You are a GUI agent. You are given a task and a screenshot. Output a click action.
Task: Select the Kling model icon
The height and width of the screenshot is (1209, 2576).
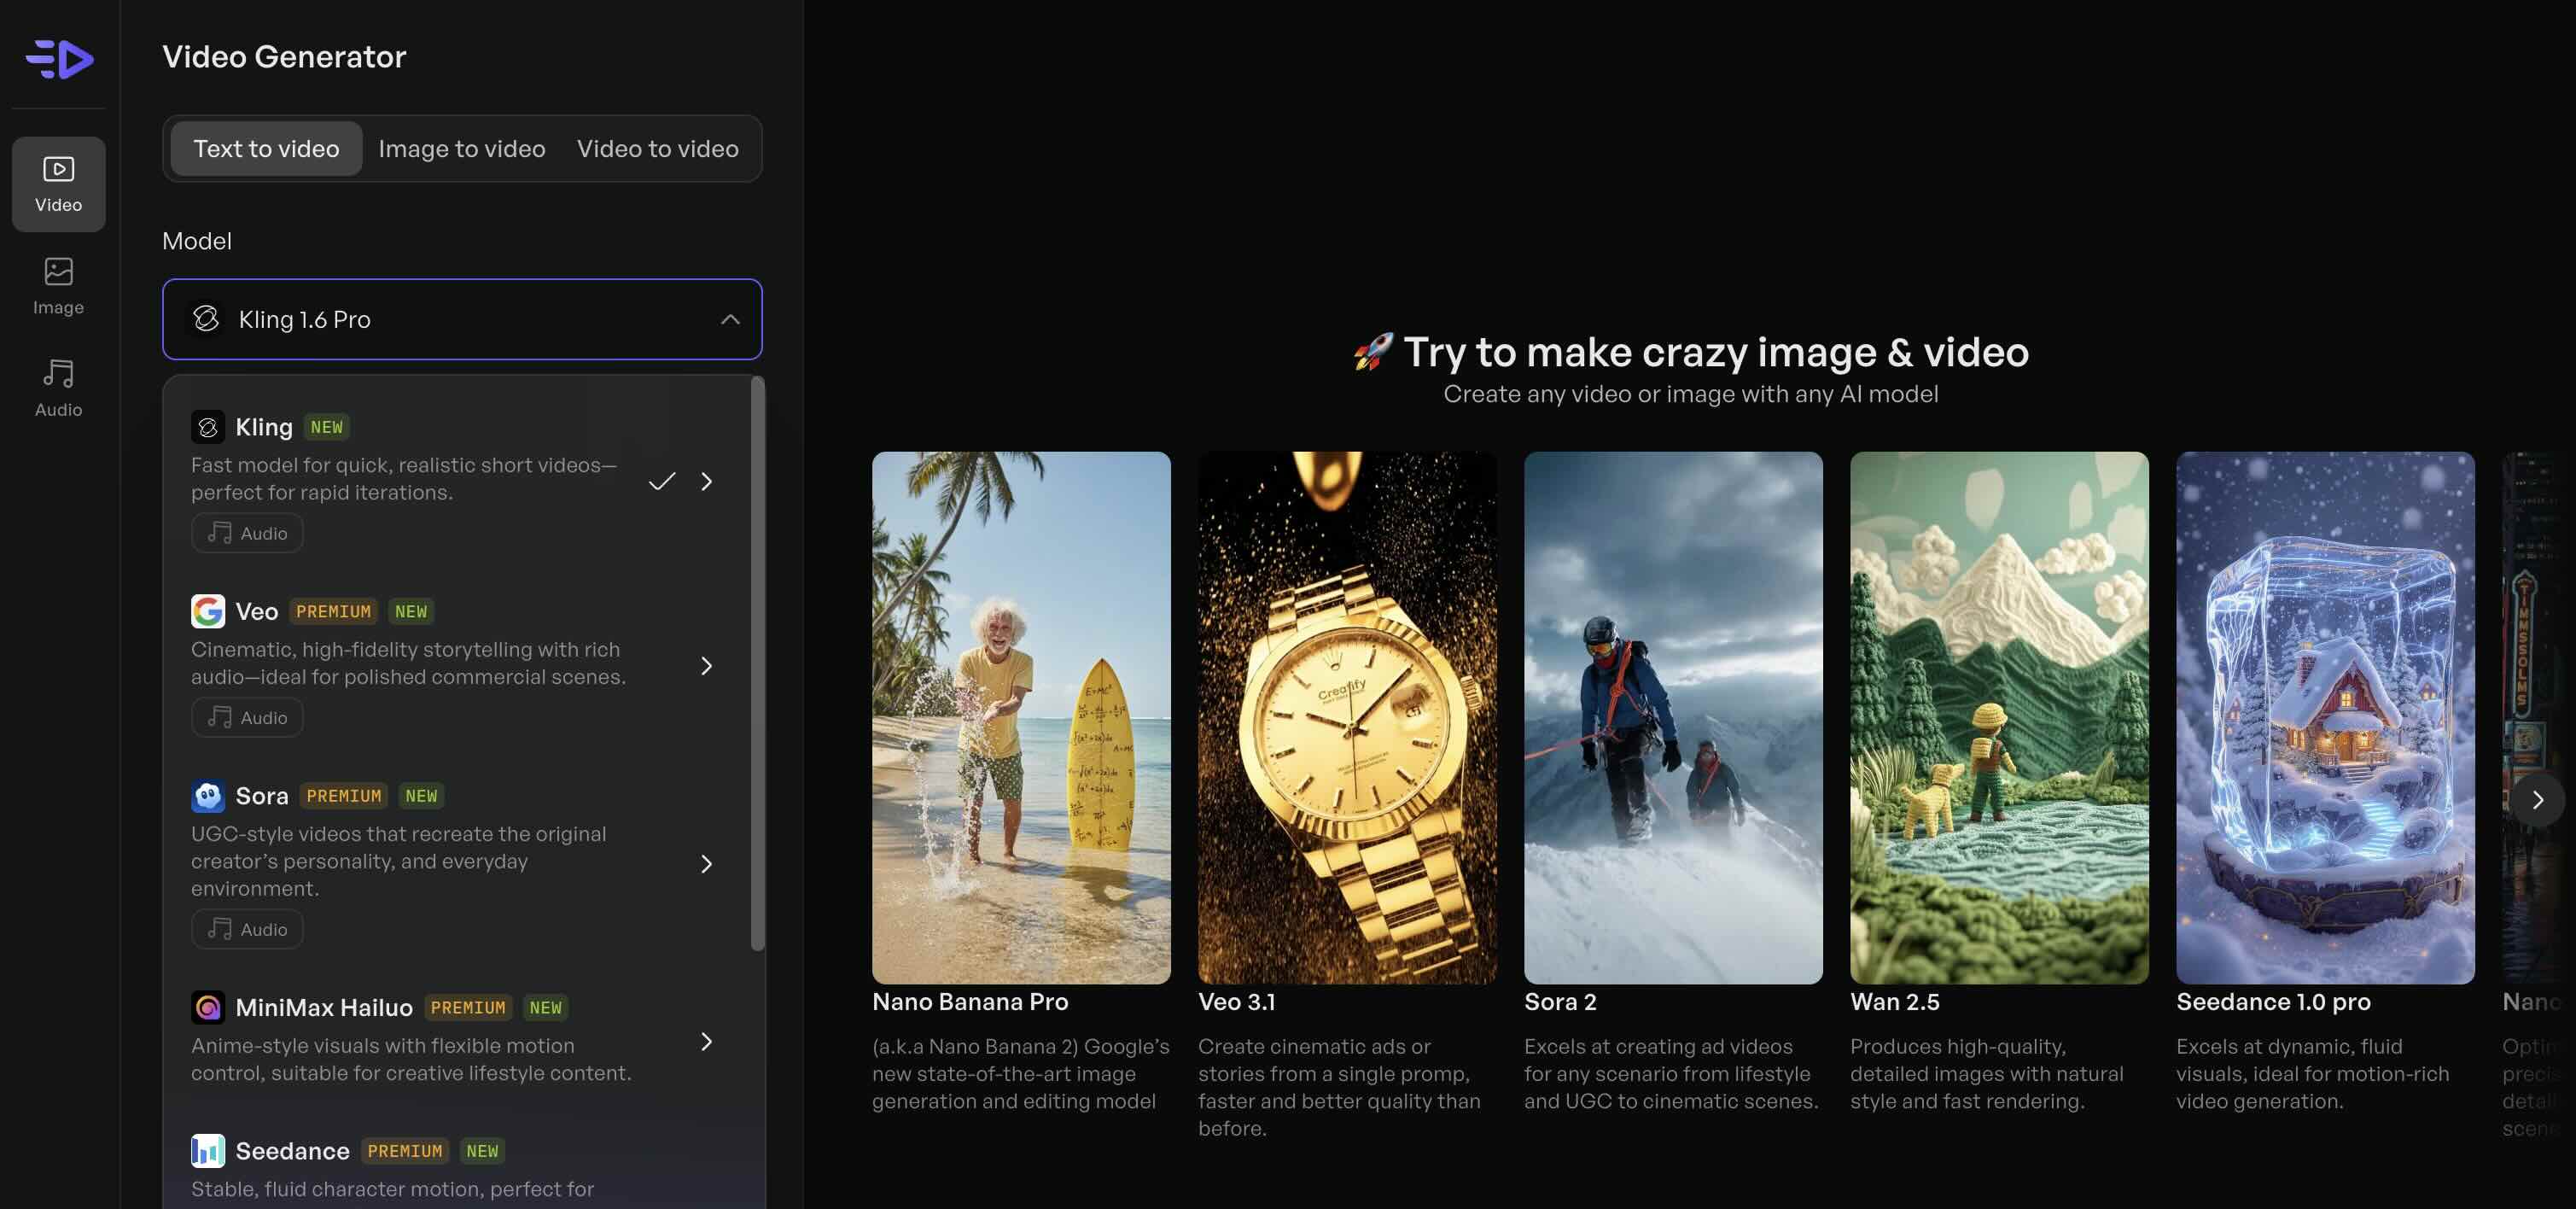(207, 427)
